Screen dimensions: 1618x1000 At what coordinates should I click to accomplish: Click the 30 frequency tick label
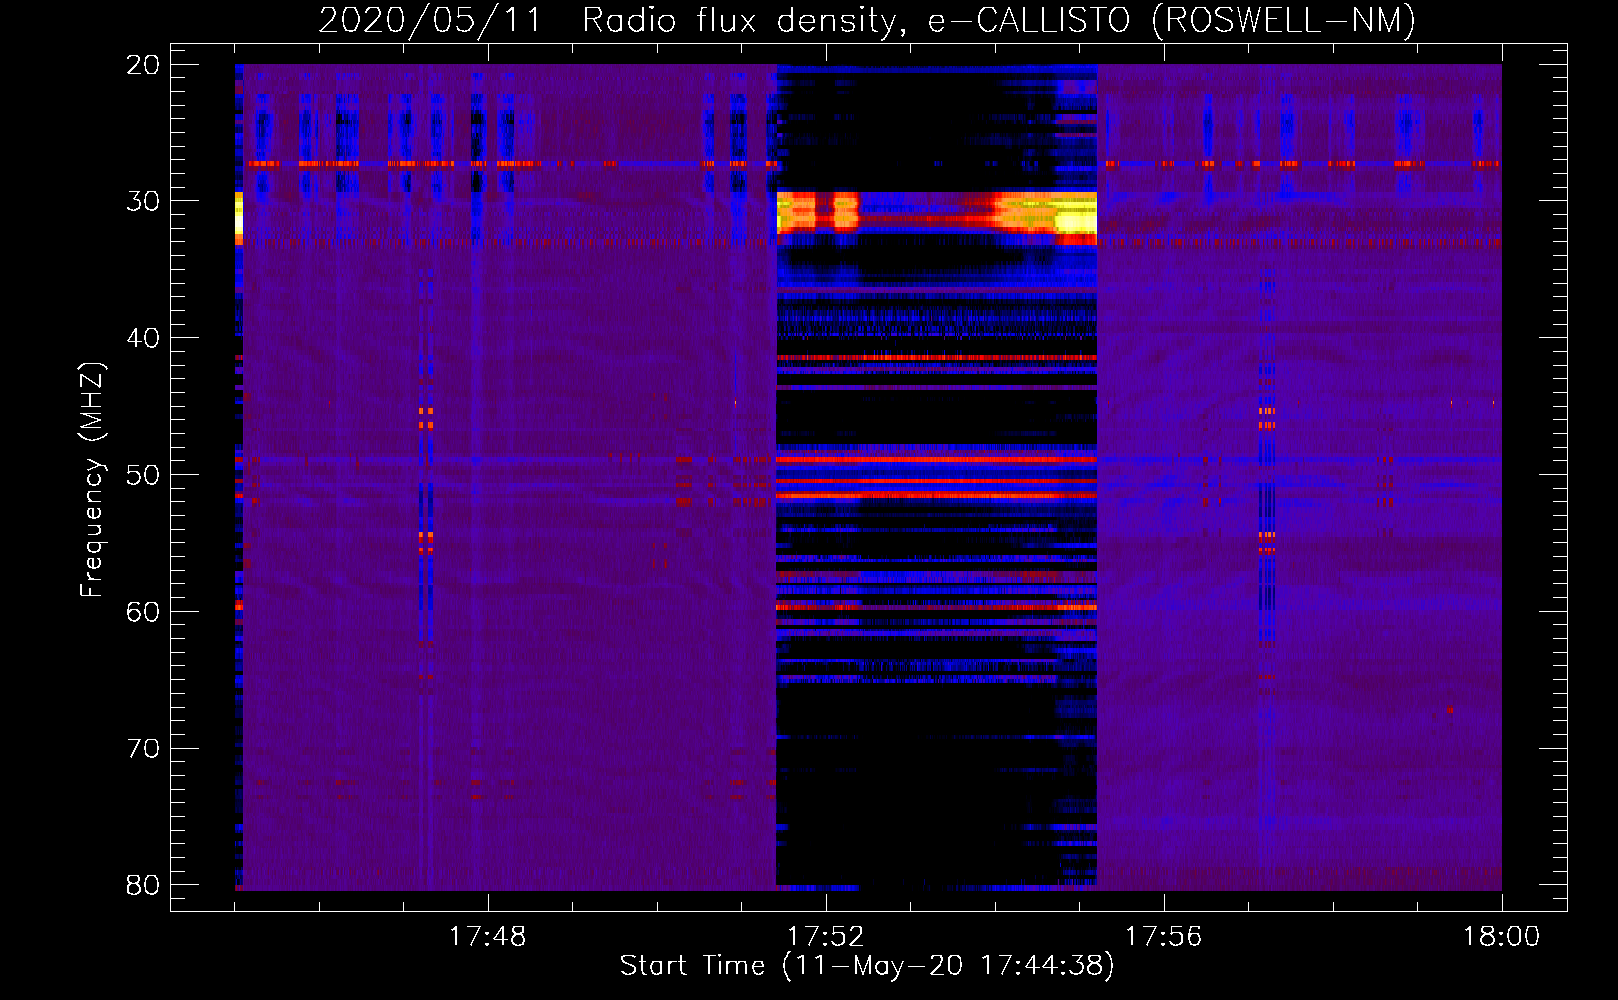143,201
